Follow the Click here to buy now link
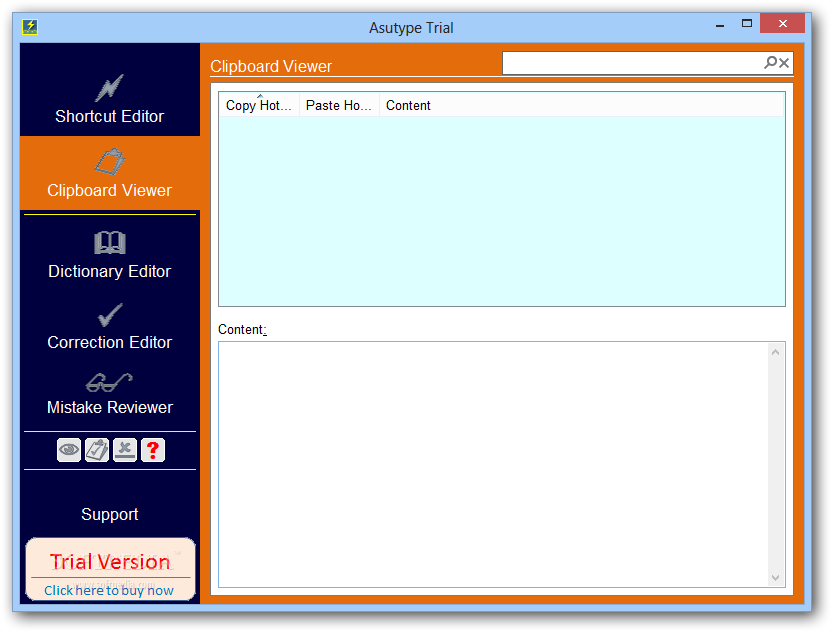832x632 pixels. (109, 590)
